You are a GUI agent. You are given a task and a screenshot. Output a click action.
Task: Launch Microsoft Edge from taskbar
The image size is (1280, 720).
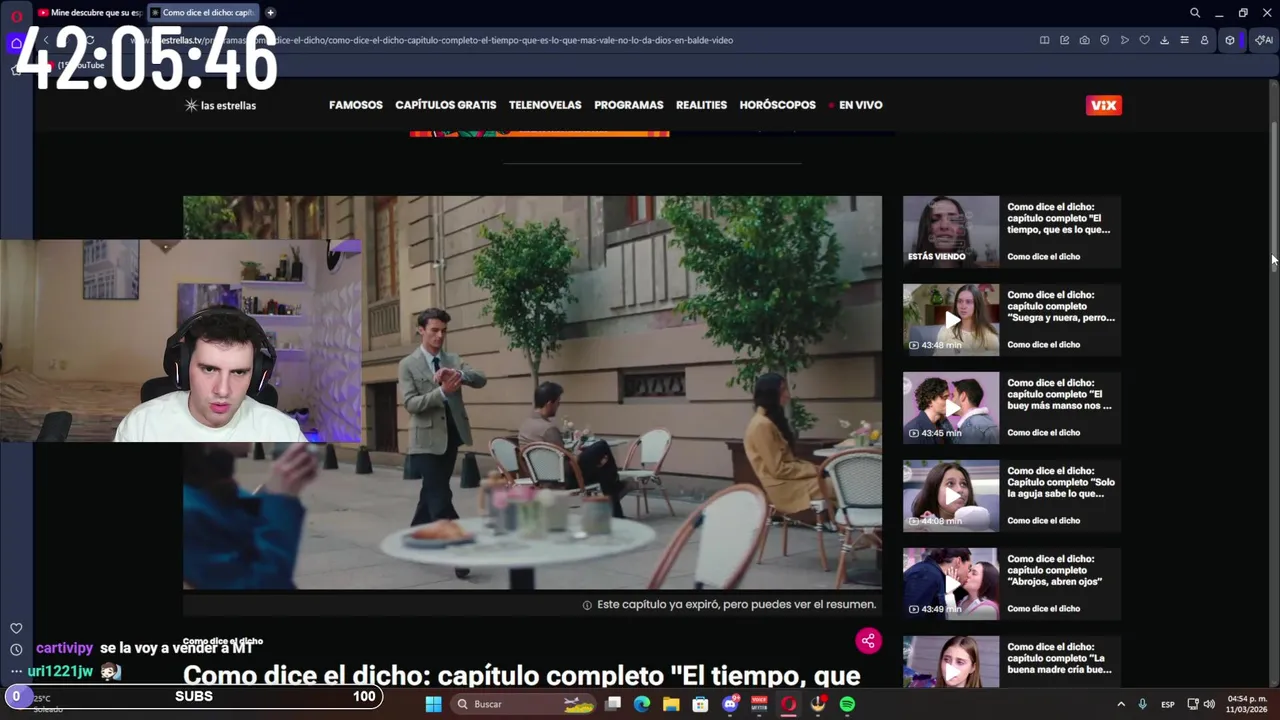[x=642, y=704]
